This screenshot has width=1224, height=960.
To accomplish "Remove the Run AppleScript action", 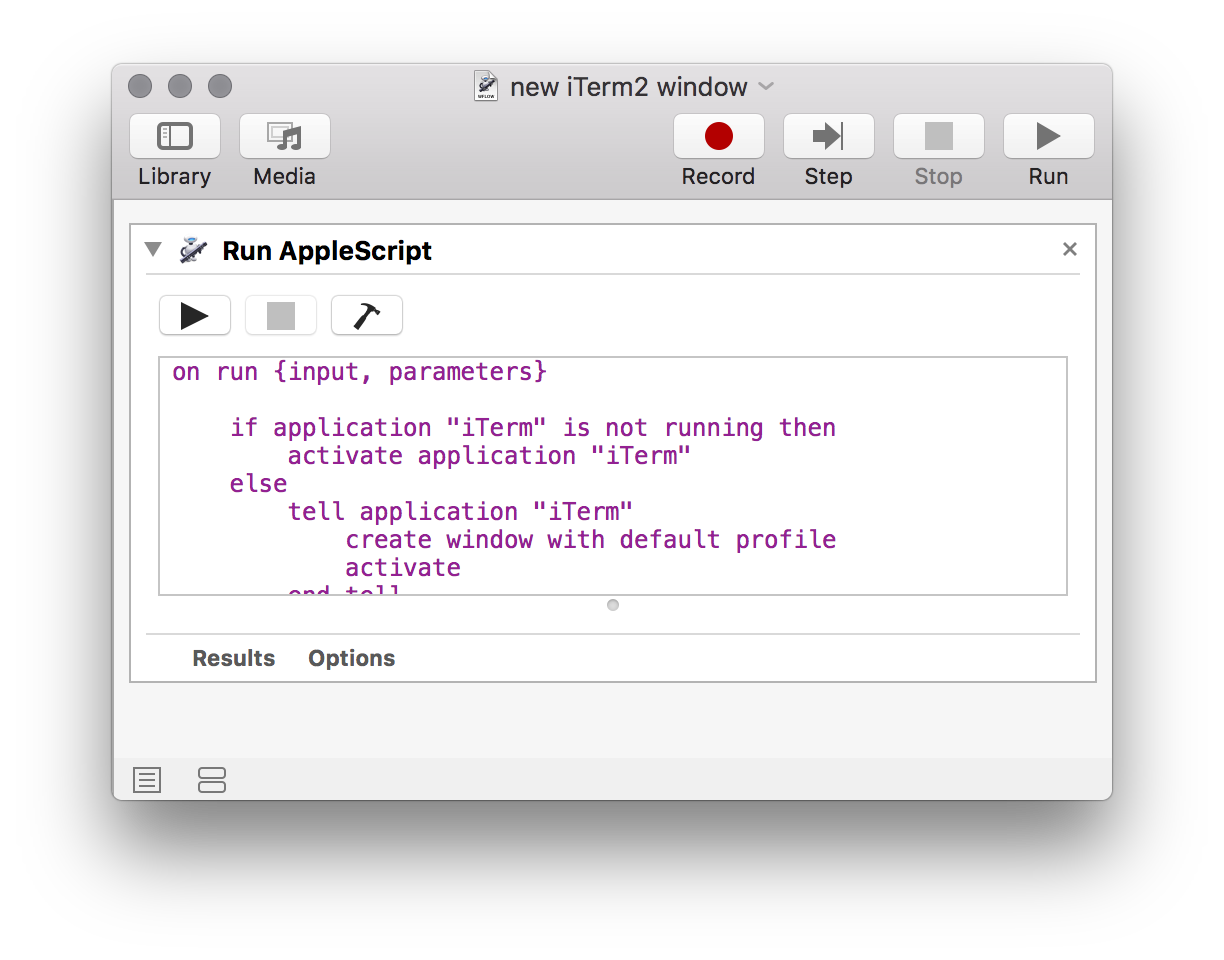I will click(1070, 249).
